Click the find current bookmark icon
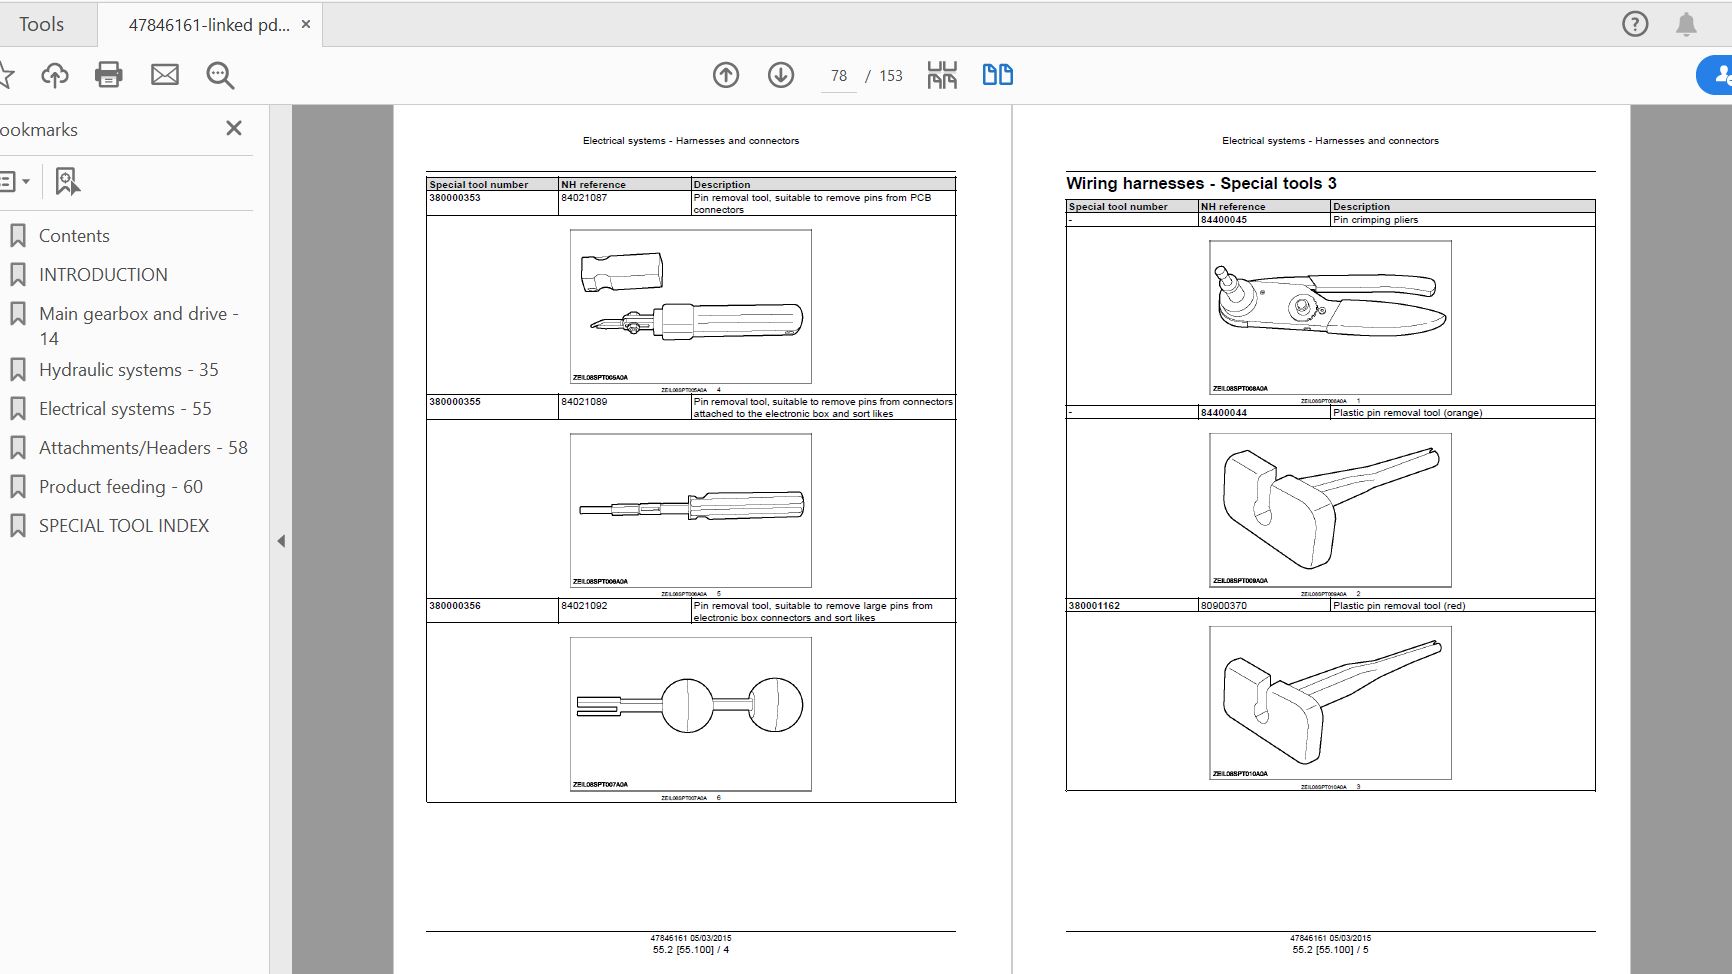 coord(67,181)
